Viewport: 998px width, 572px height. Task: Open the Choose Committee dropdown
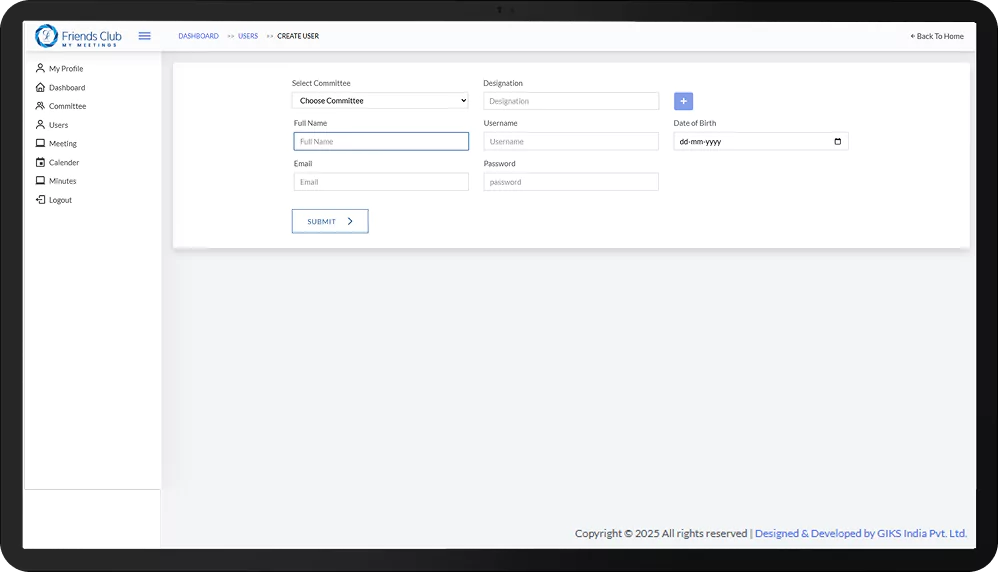click(x=380, y=101)
